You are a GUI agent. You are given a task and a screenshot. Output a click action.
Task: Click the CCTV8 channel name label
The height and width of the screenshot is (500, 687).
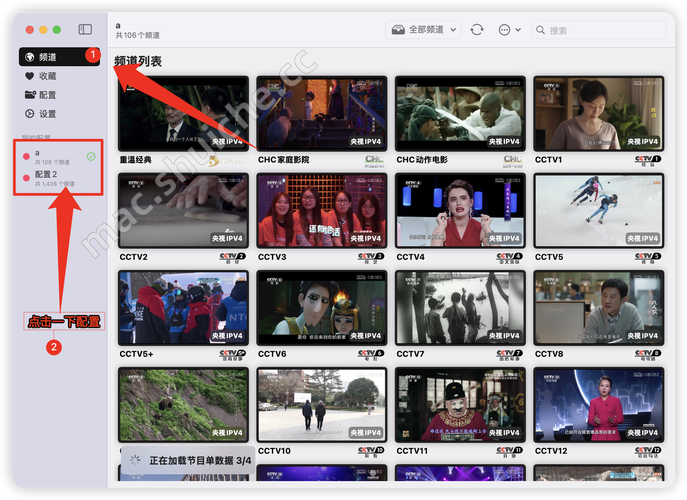pyautogui.click(x=549, y=354)
